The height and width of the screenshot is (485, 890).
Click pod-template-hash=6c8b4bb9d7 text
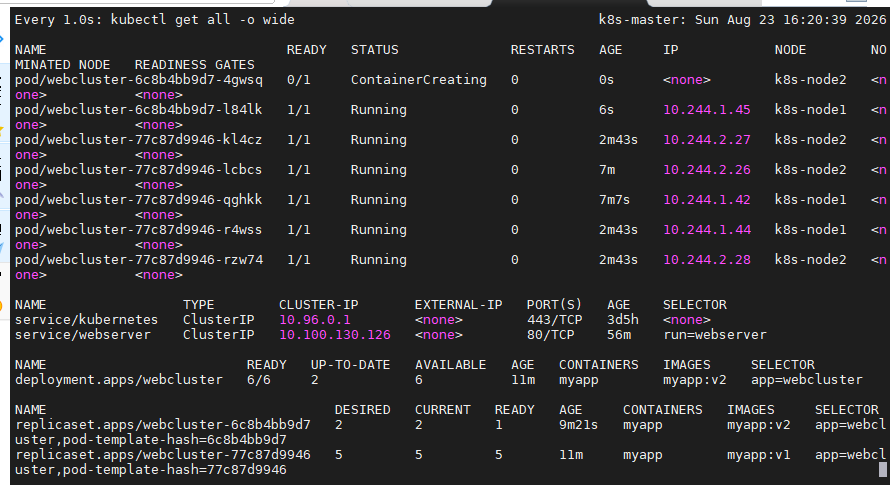pos(174,440)
